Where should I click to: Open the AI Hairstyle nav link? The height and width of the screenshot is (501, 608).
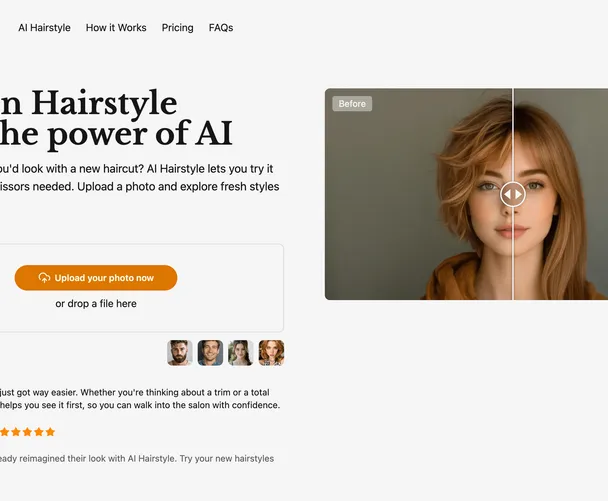click(x=44, y=28)
